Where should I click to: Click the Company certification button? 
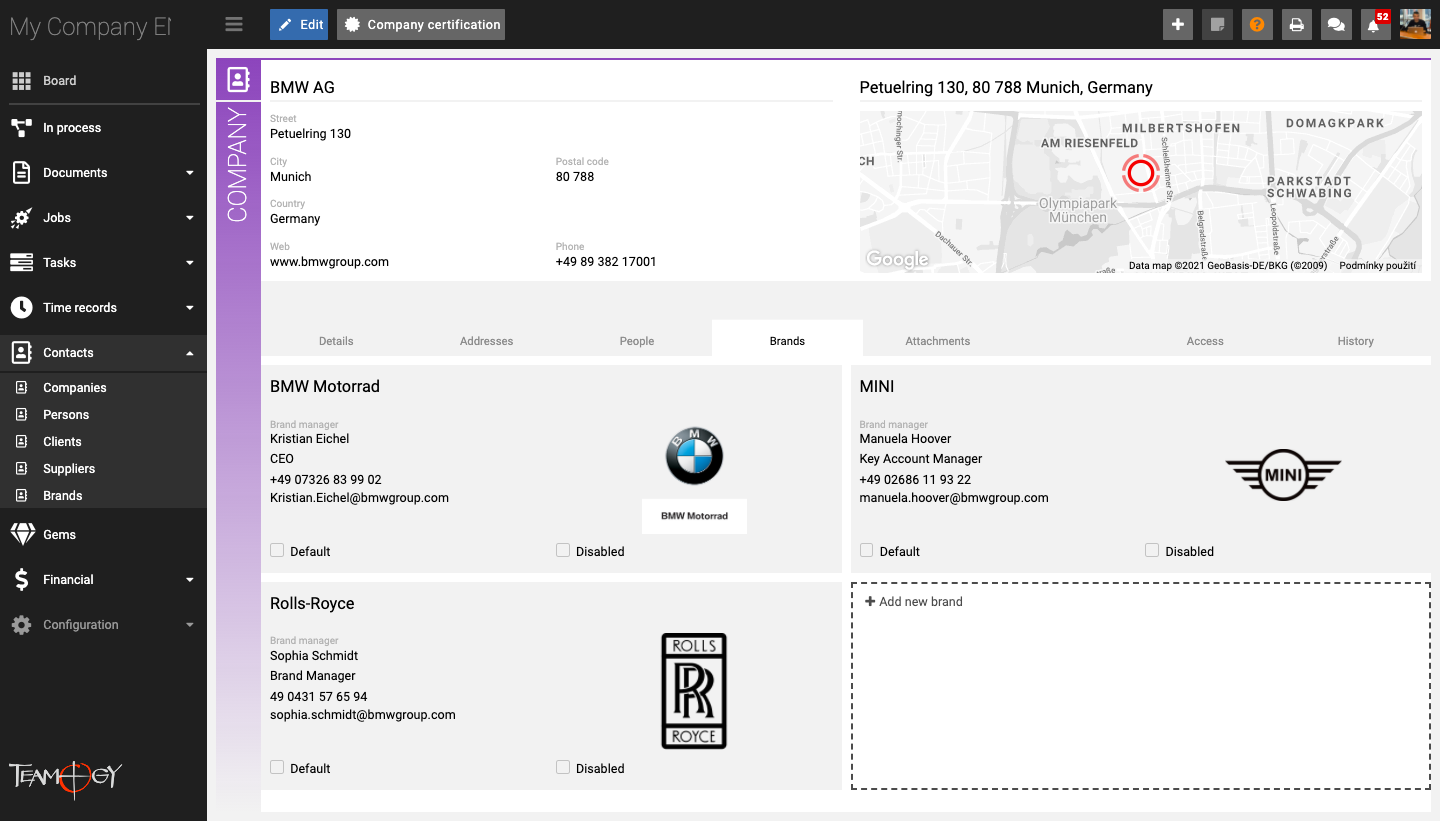point(421,25)
